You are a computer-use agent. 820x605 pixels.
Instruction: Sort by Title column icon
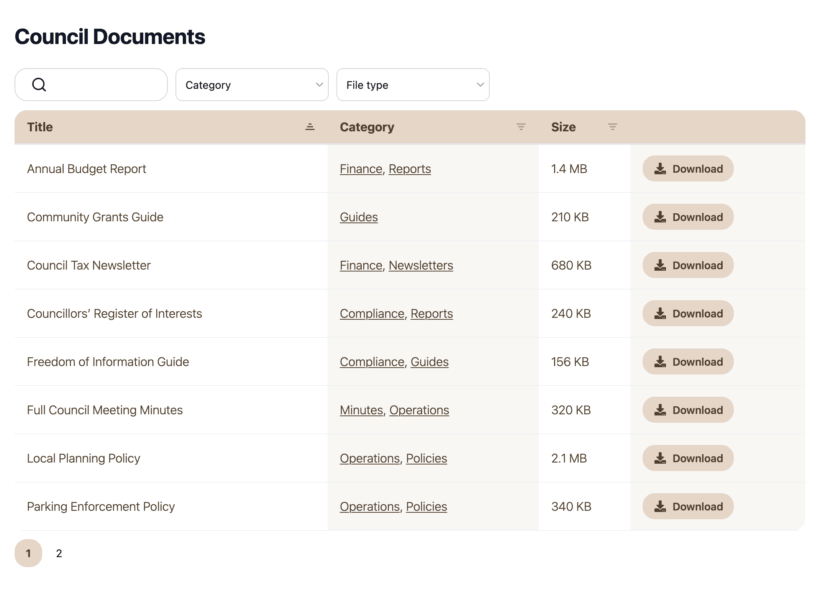tap(310, 127)
